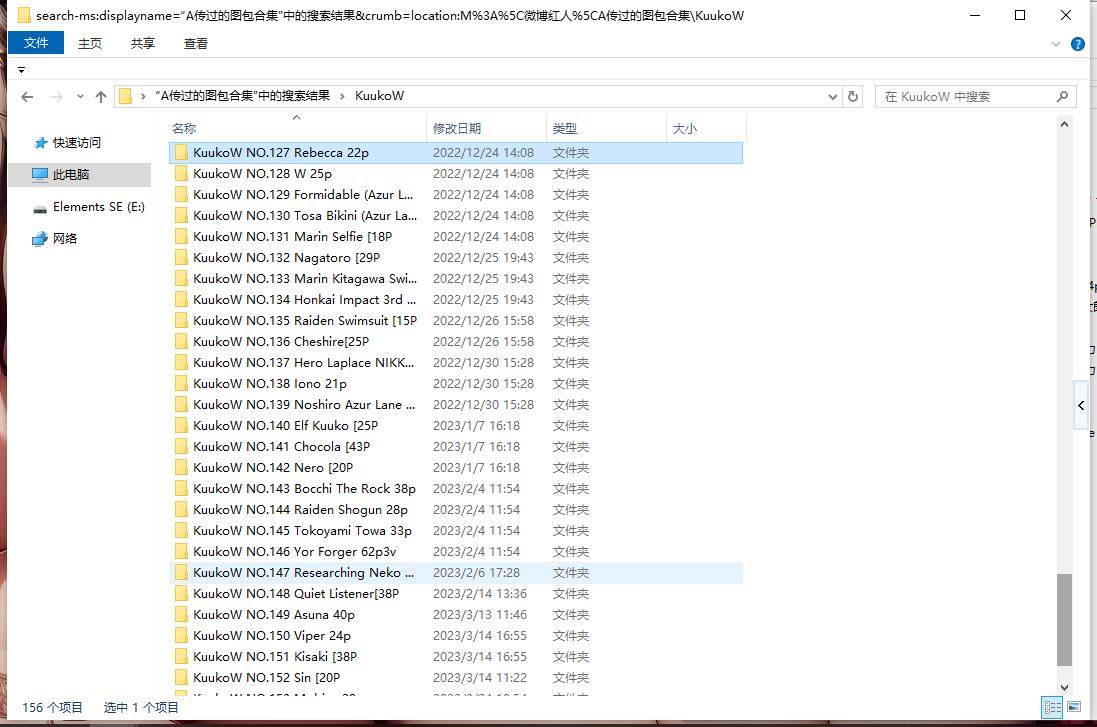Viewport: 1097px width, 727px height.
Task: Open the 主页 Home ribbon tab
Action: (90, 43)
